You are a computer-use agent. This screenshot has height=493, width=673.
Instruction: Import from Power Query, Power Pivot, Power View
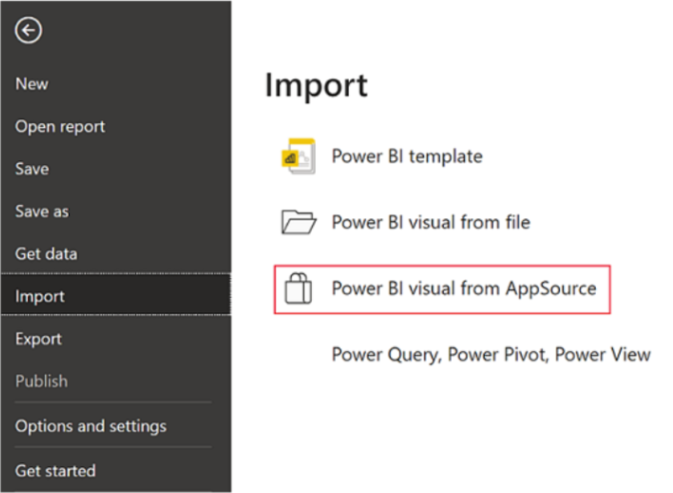tap(490, 354)
